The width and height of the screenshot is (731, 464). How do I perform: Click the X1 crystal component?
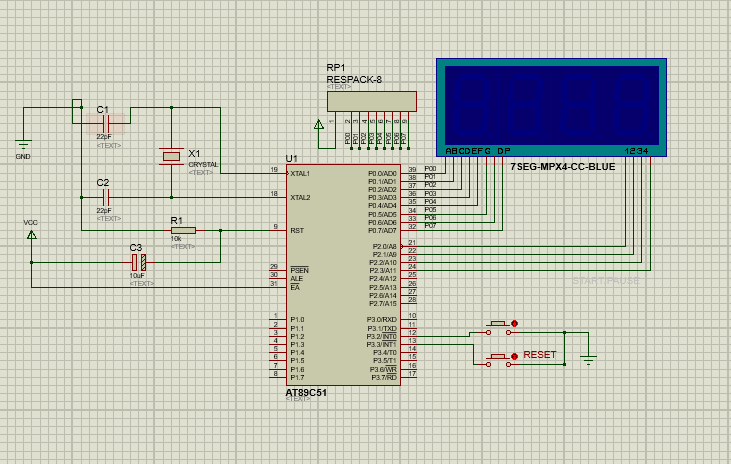[171, 157]
